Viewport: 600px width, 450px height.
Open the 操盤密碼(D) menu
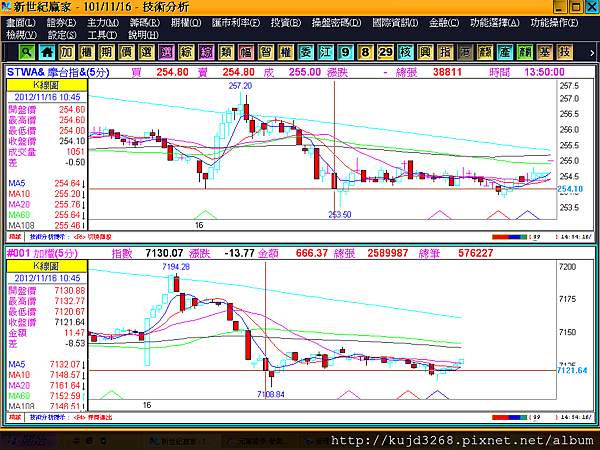click(336, 23)
